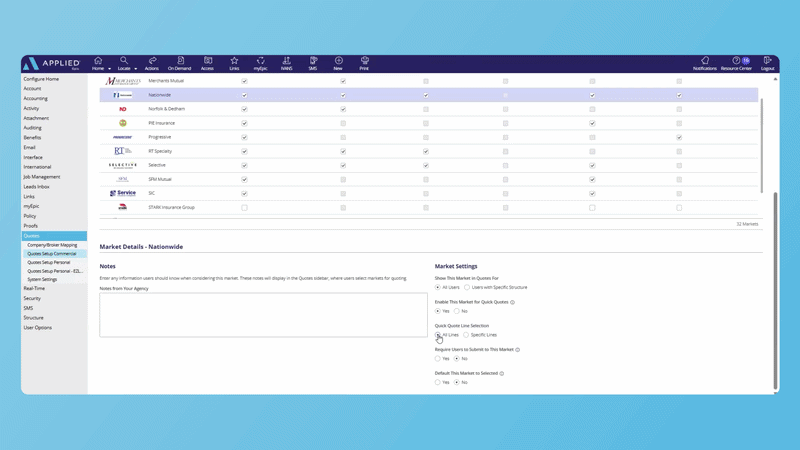This screenshot has height=450, width=800.
Task: Open the SMS toolbar icon
Action: 313,61
